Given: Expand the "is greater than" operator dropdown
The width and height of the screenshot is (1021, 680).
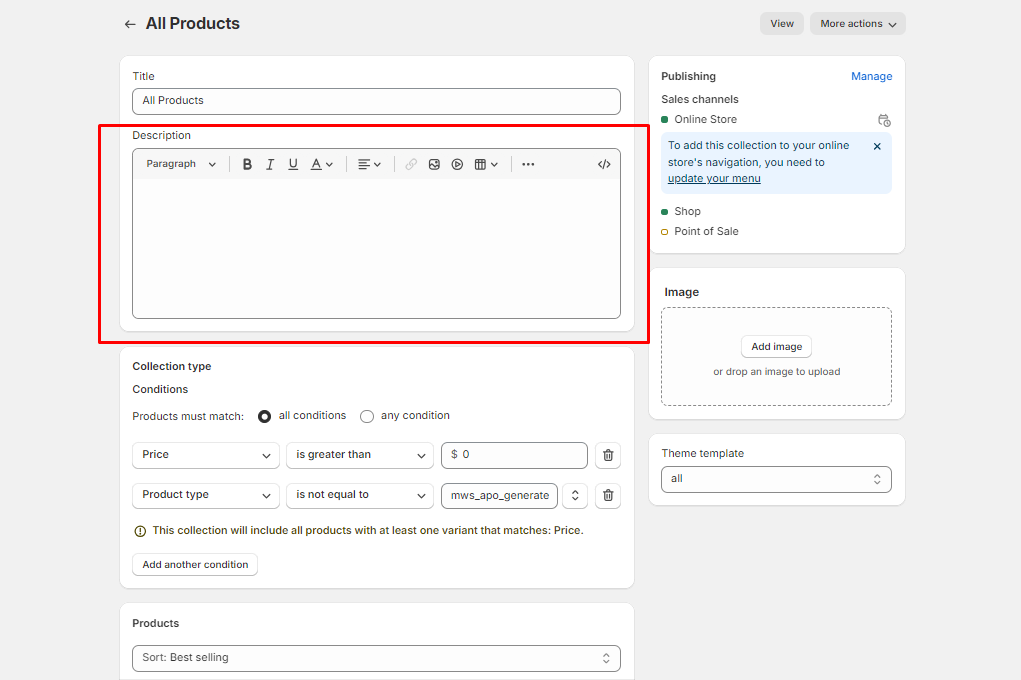Looking at the screenshot, I should [x=359, y=455].
